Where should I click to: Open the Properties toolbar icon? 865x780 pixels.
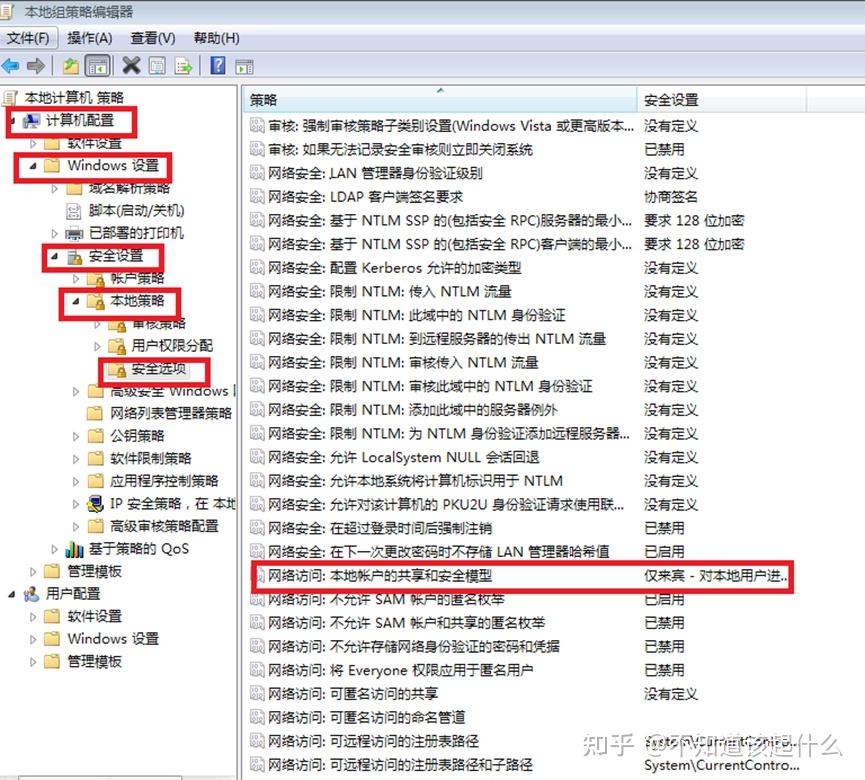[x=157, y=66]
